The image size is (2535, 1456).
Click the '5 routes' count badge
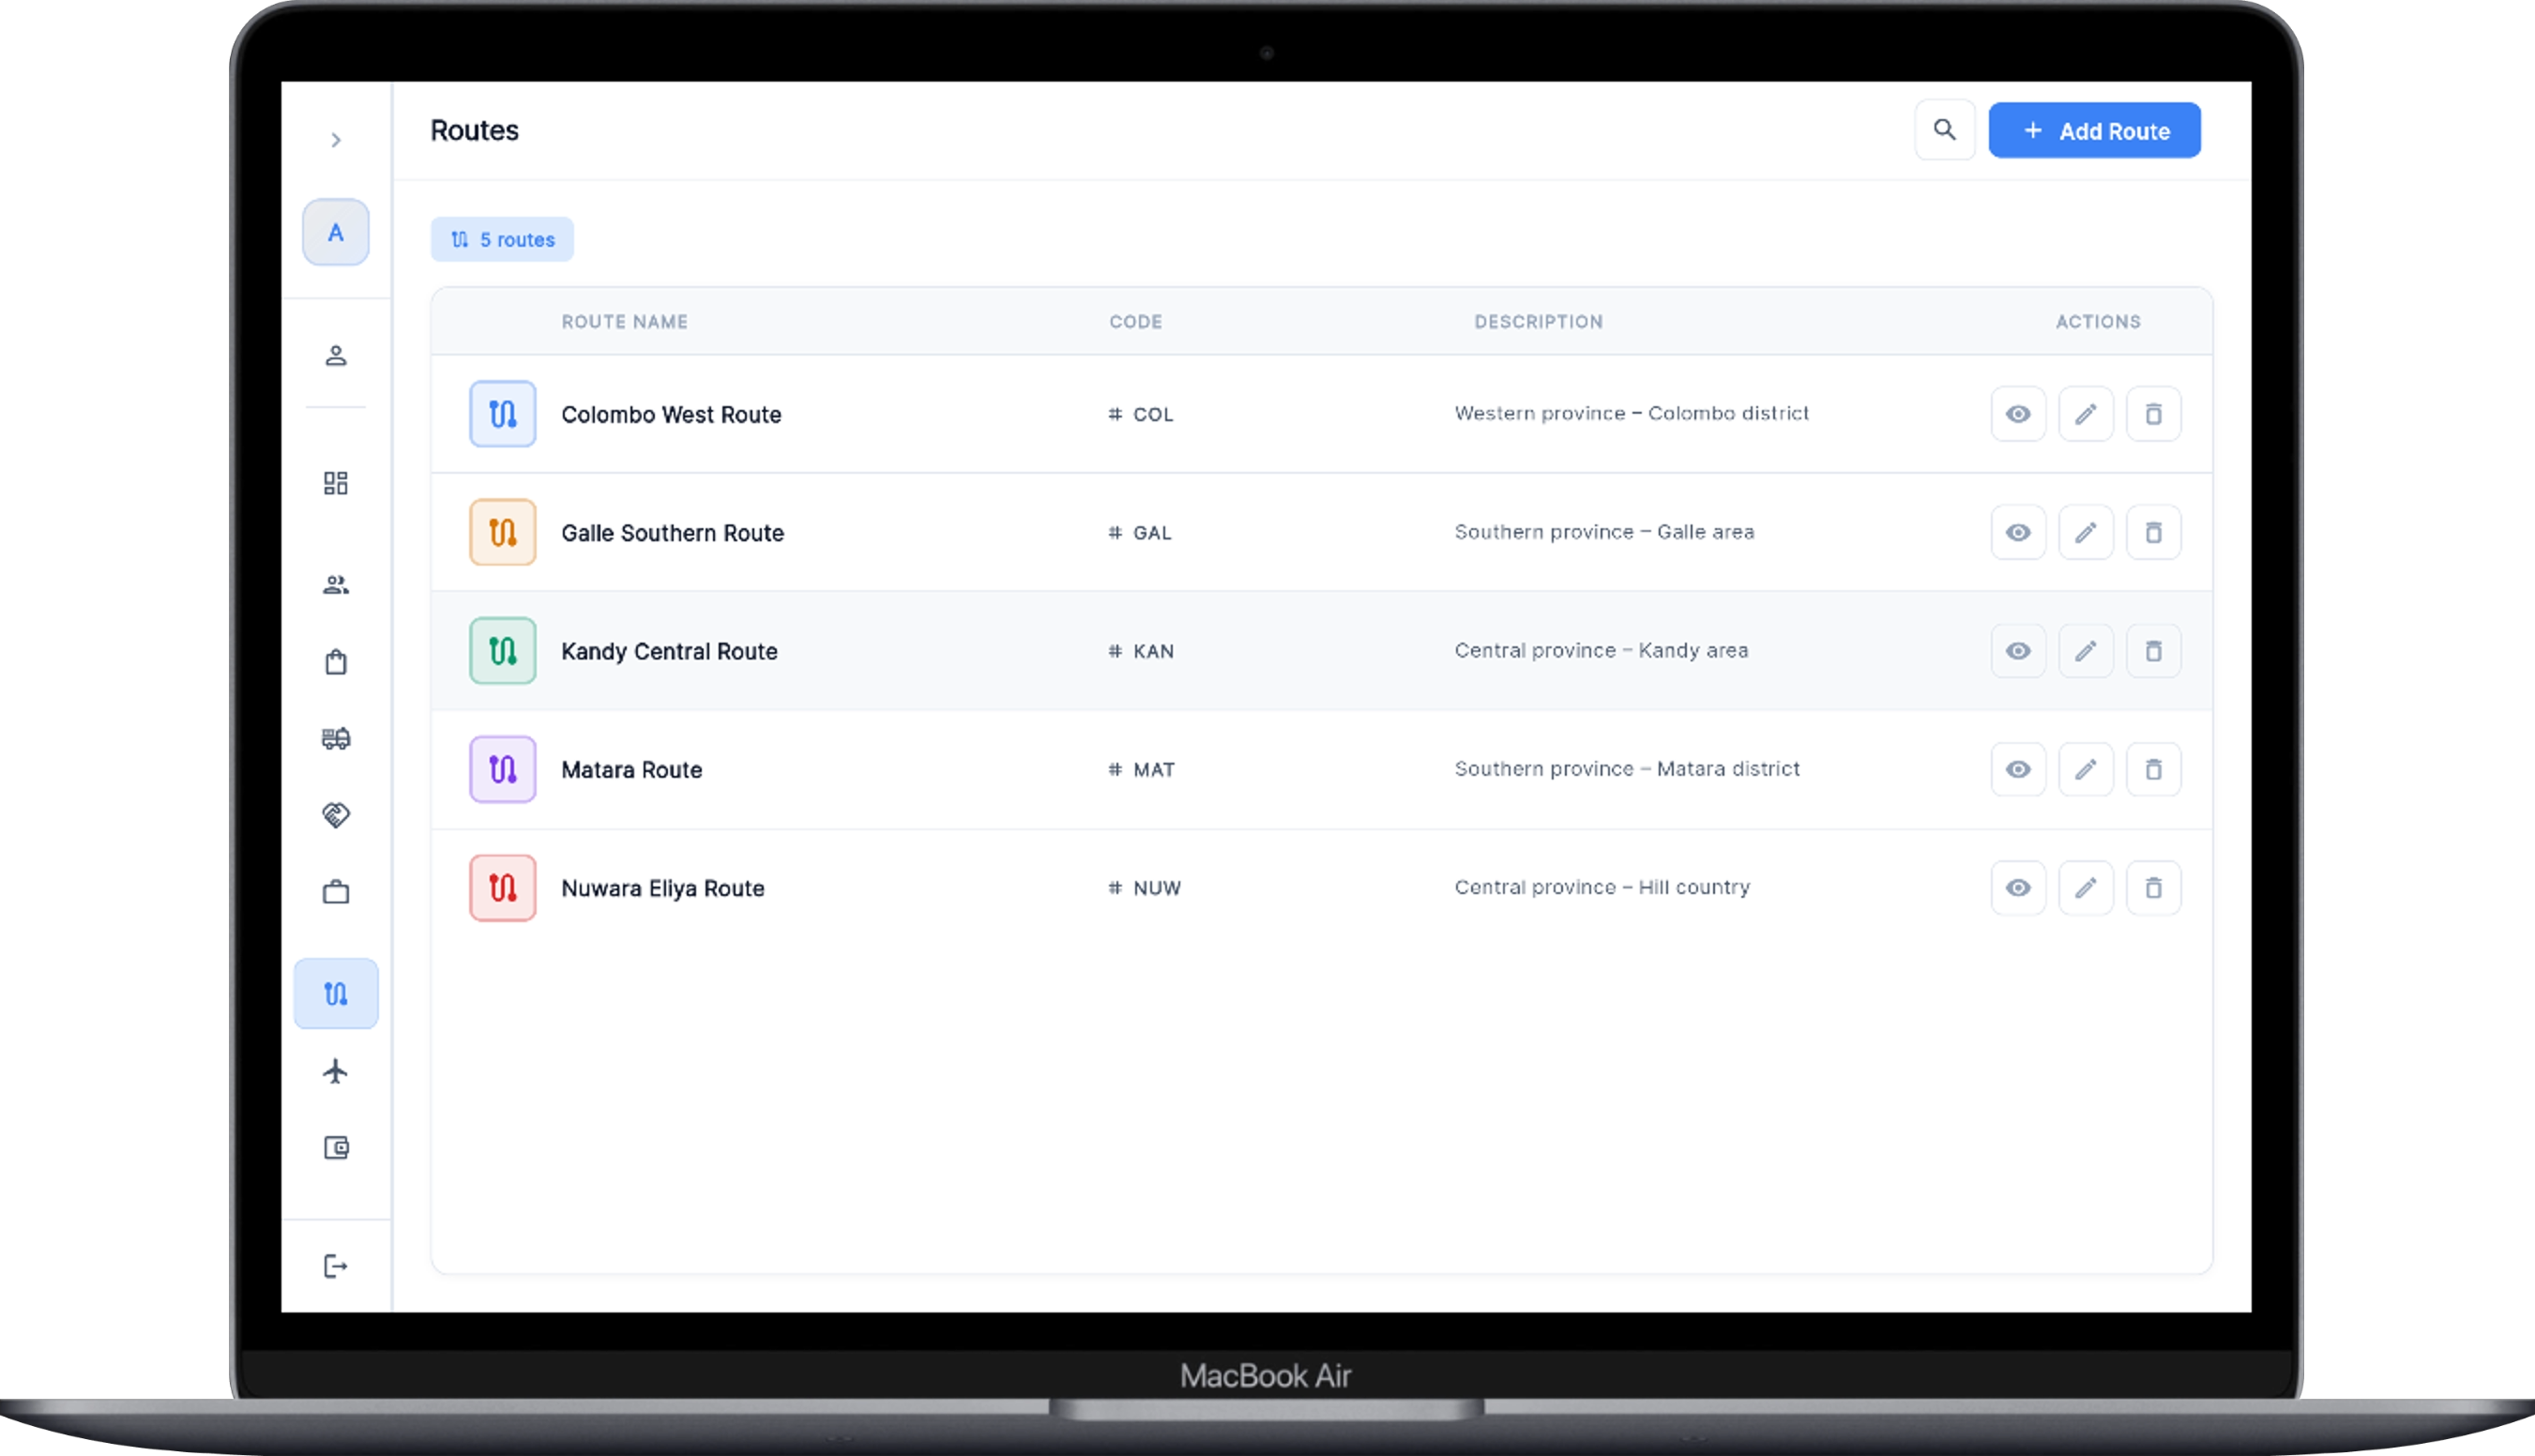502,240
